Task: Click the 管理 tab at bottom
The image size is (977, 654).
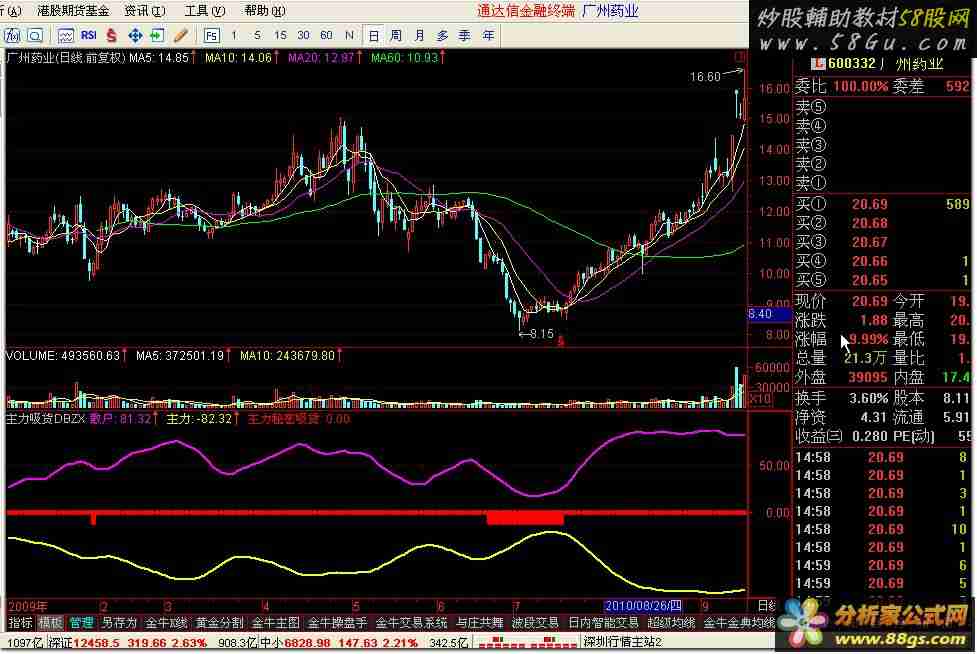Action: [x=81, y=622]
